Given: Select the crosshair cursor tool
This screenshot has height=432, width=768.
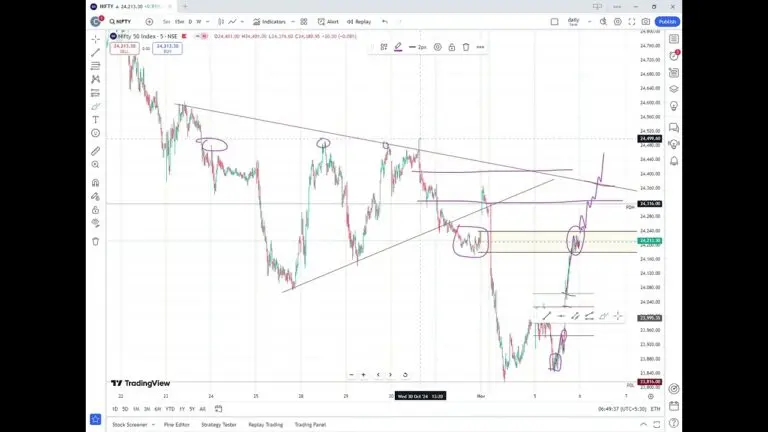Looking at the screenshot, I should pyautogui.click(x=96, y=39).
